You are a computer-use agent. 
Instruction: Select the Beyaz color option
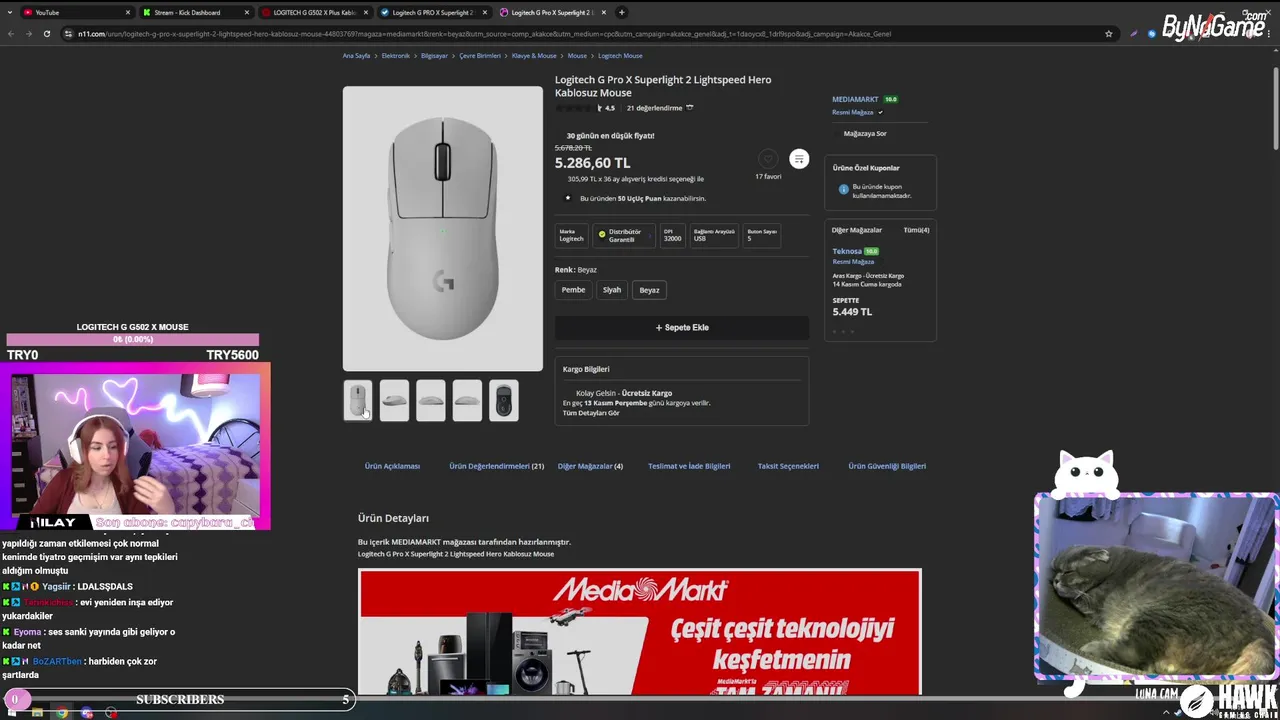(650, 290)
